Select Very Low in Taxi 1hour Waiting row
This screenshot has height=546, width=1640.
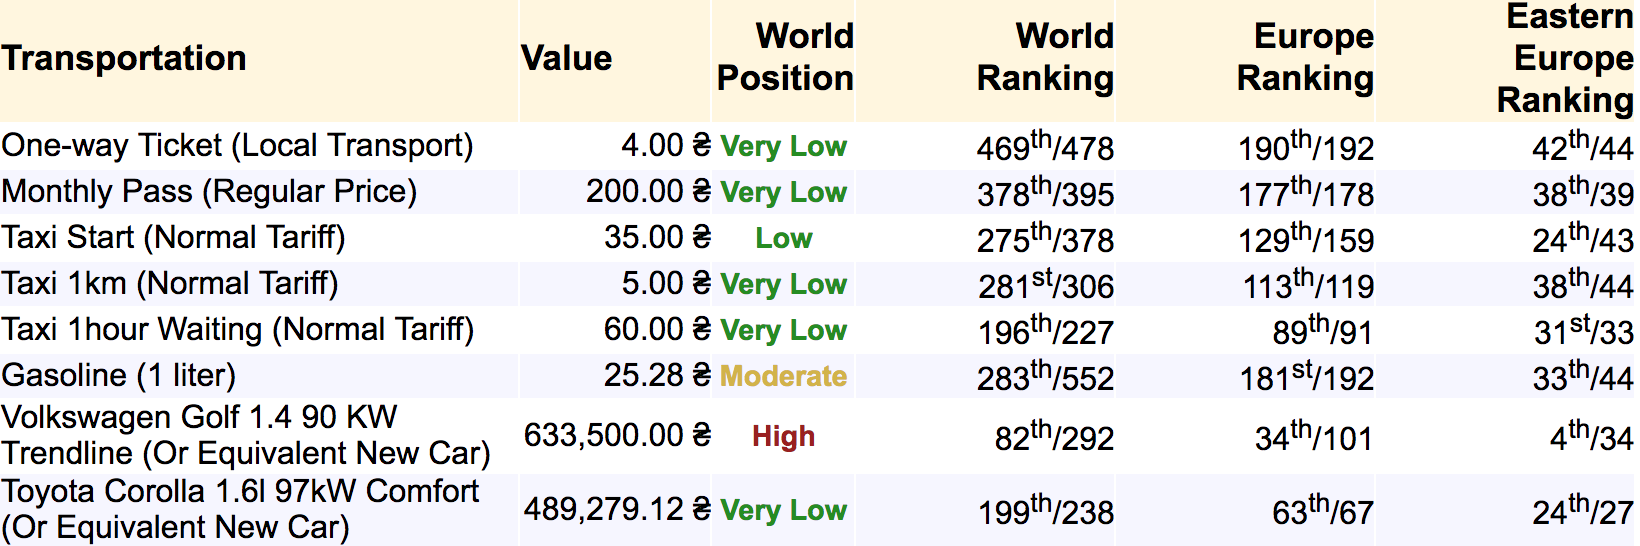(783, 331)
